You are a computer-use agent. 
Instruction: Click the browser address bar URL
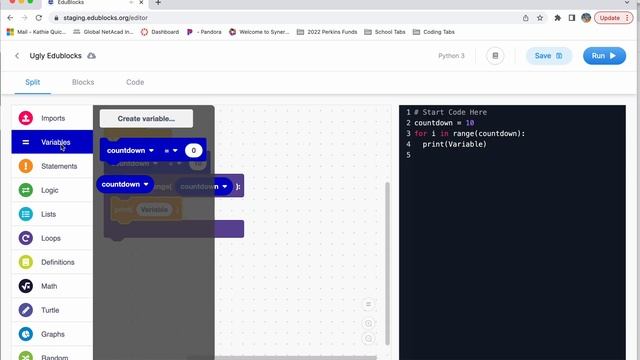[x=105, y=18]
